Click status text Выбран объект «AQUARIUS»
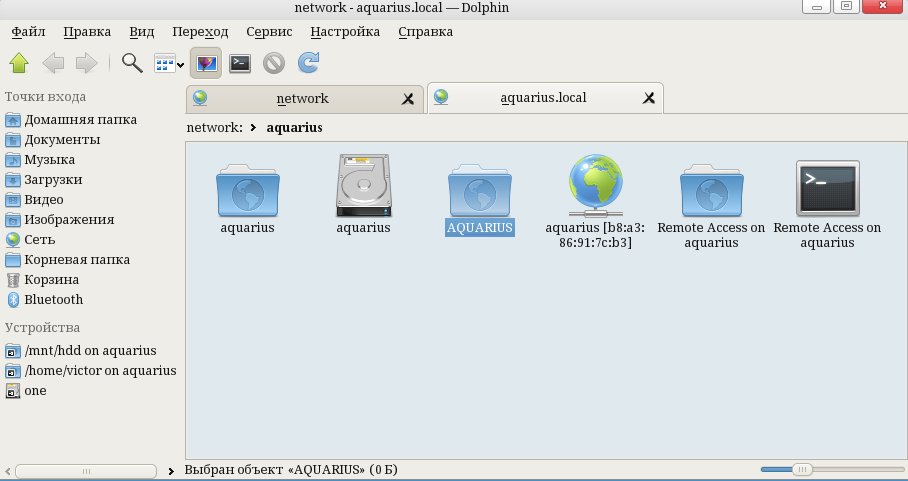 tap(291, 469)
